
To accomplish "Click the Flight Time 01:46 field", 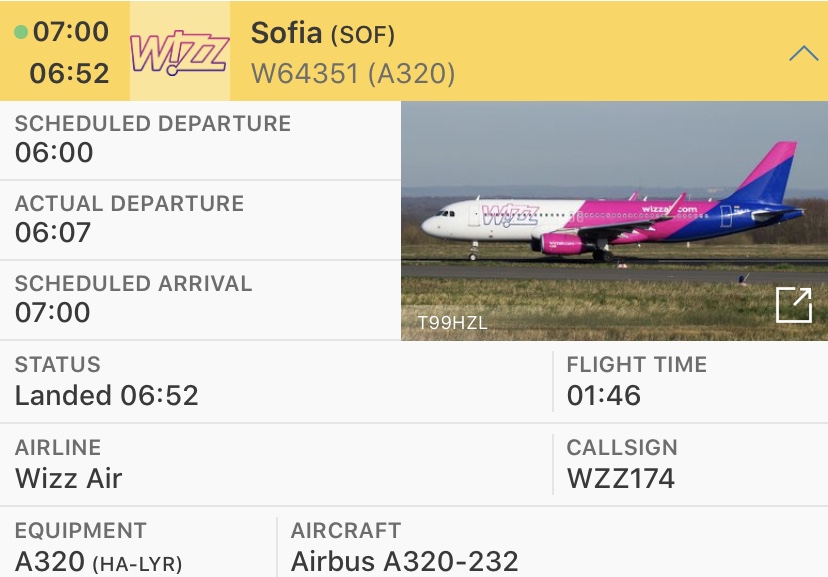I will [x=636, y=382].
